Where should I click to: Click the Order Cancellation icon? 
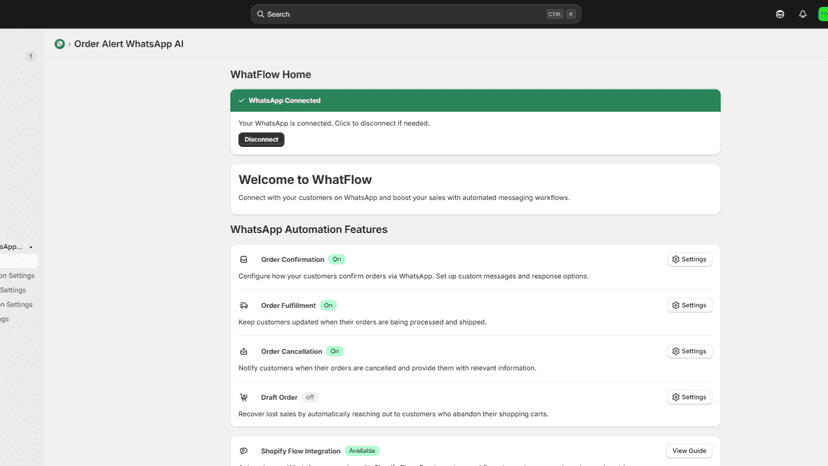click(243, 351)
